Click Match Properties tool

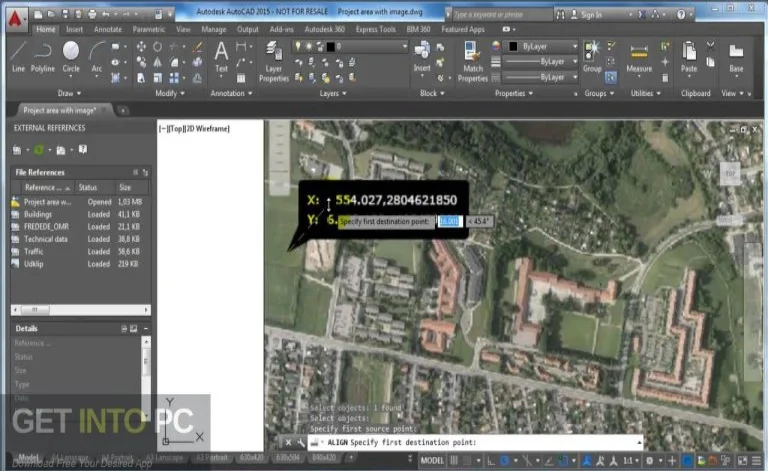click(473, 62)
